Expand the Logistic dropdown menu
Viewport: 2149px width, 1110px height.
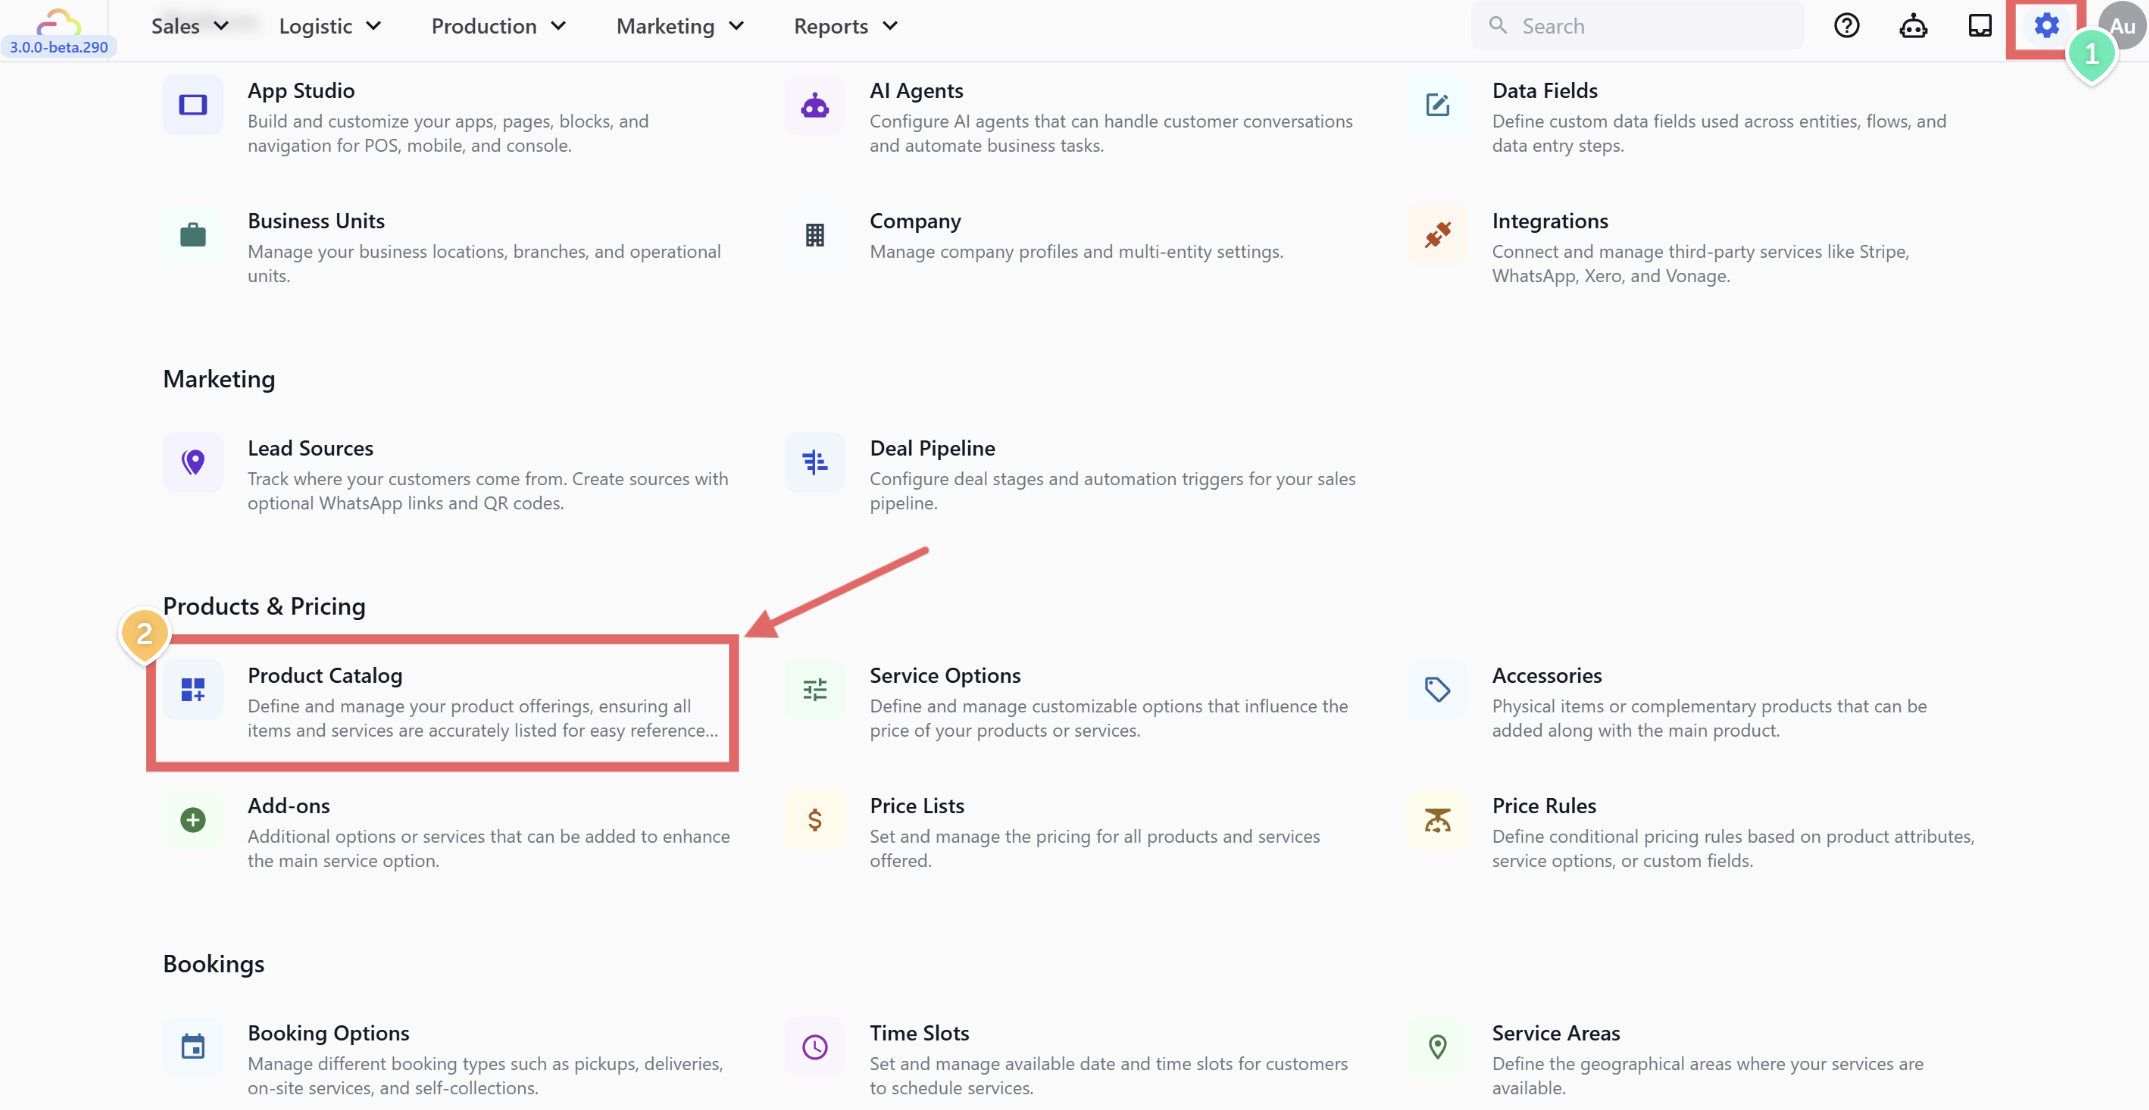coord(330,26)
